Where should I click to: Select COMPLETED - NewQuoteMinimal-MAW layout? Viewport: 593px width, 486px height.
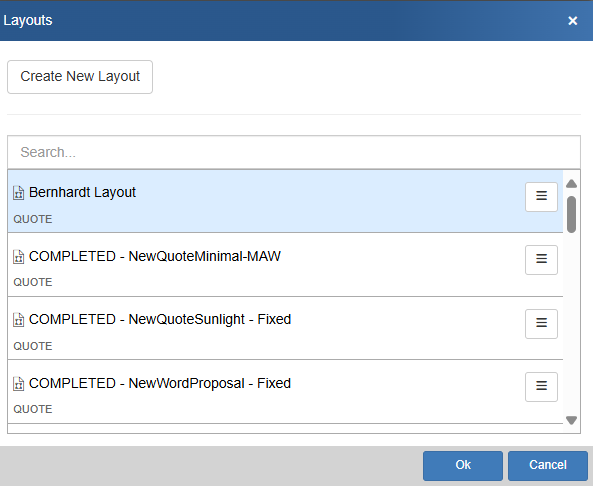[285, 265]
